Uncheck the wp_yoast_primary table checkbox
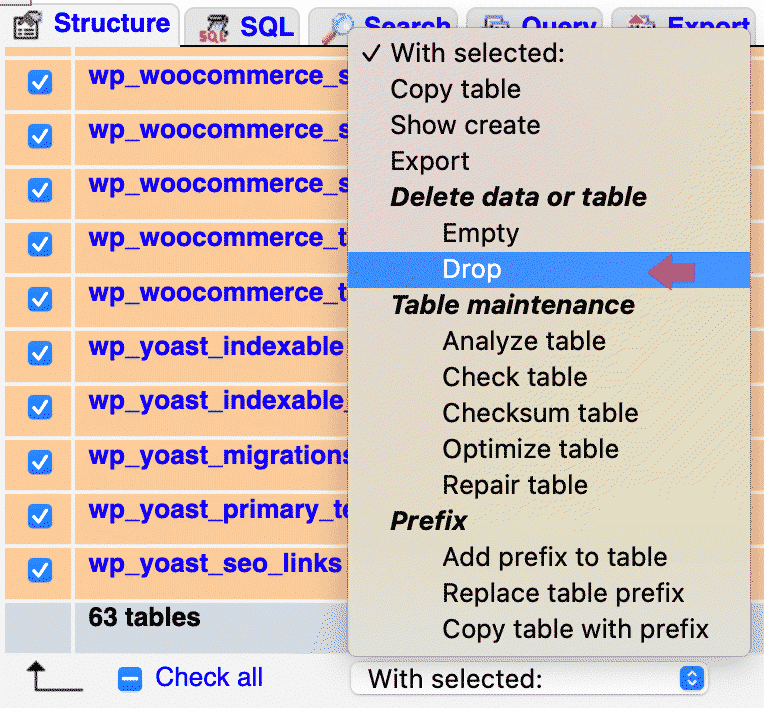This screenshot has height=708, width=764. 40,516
